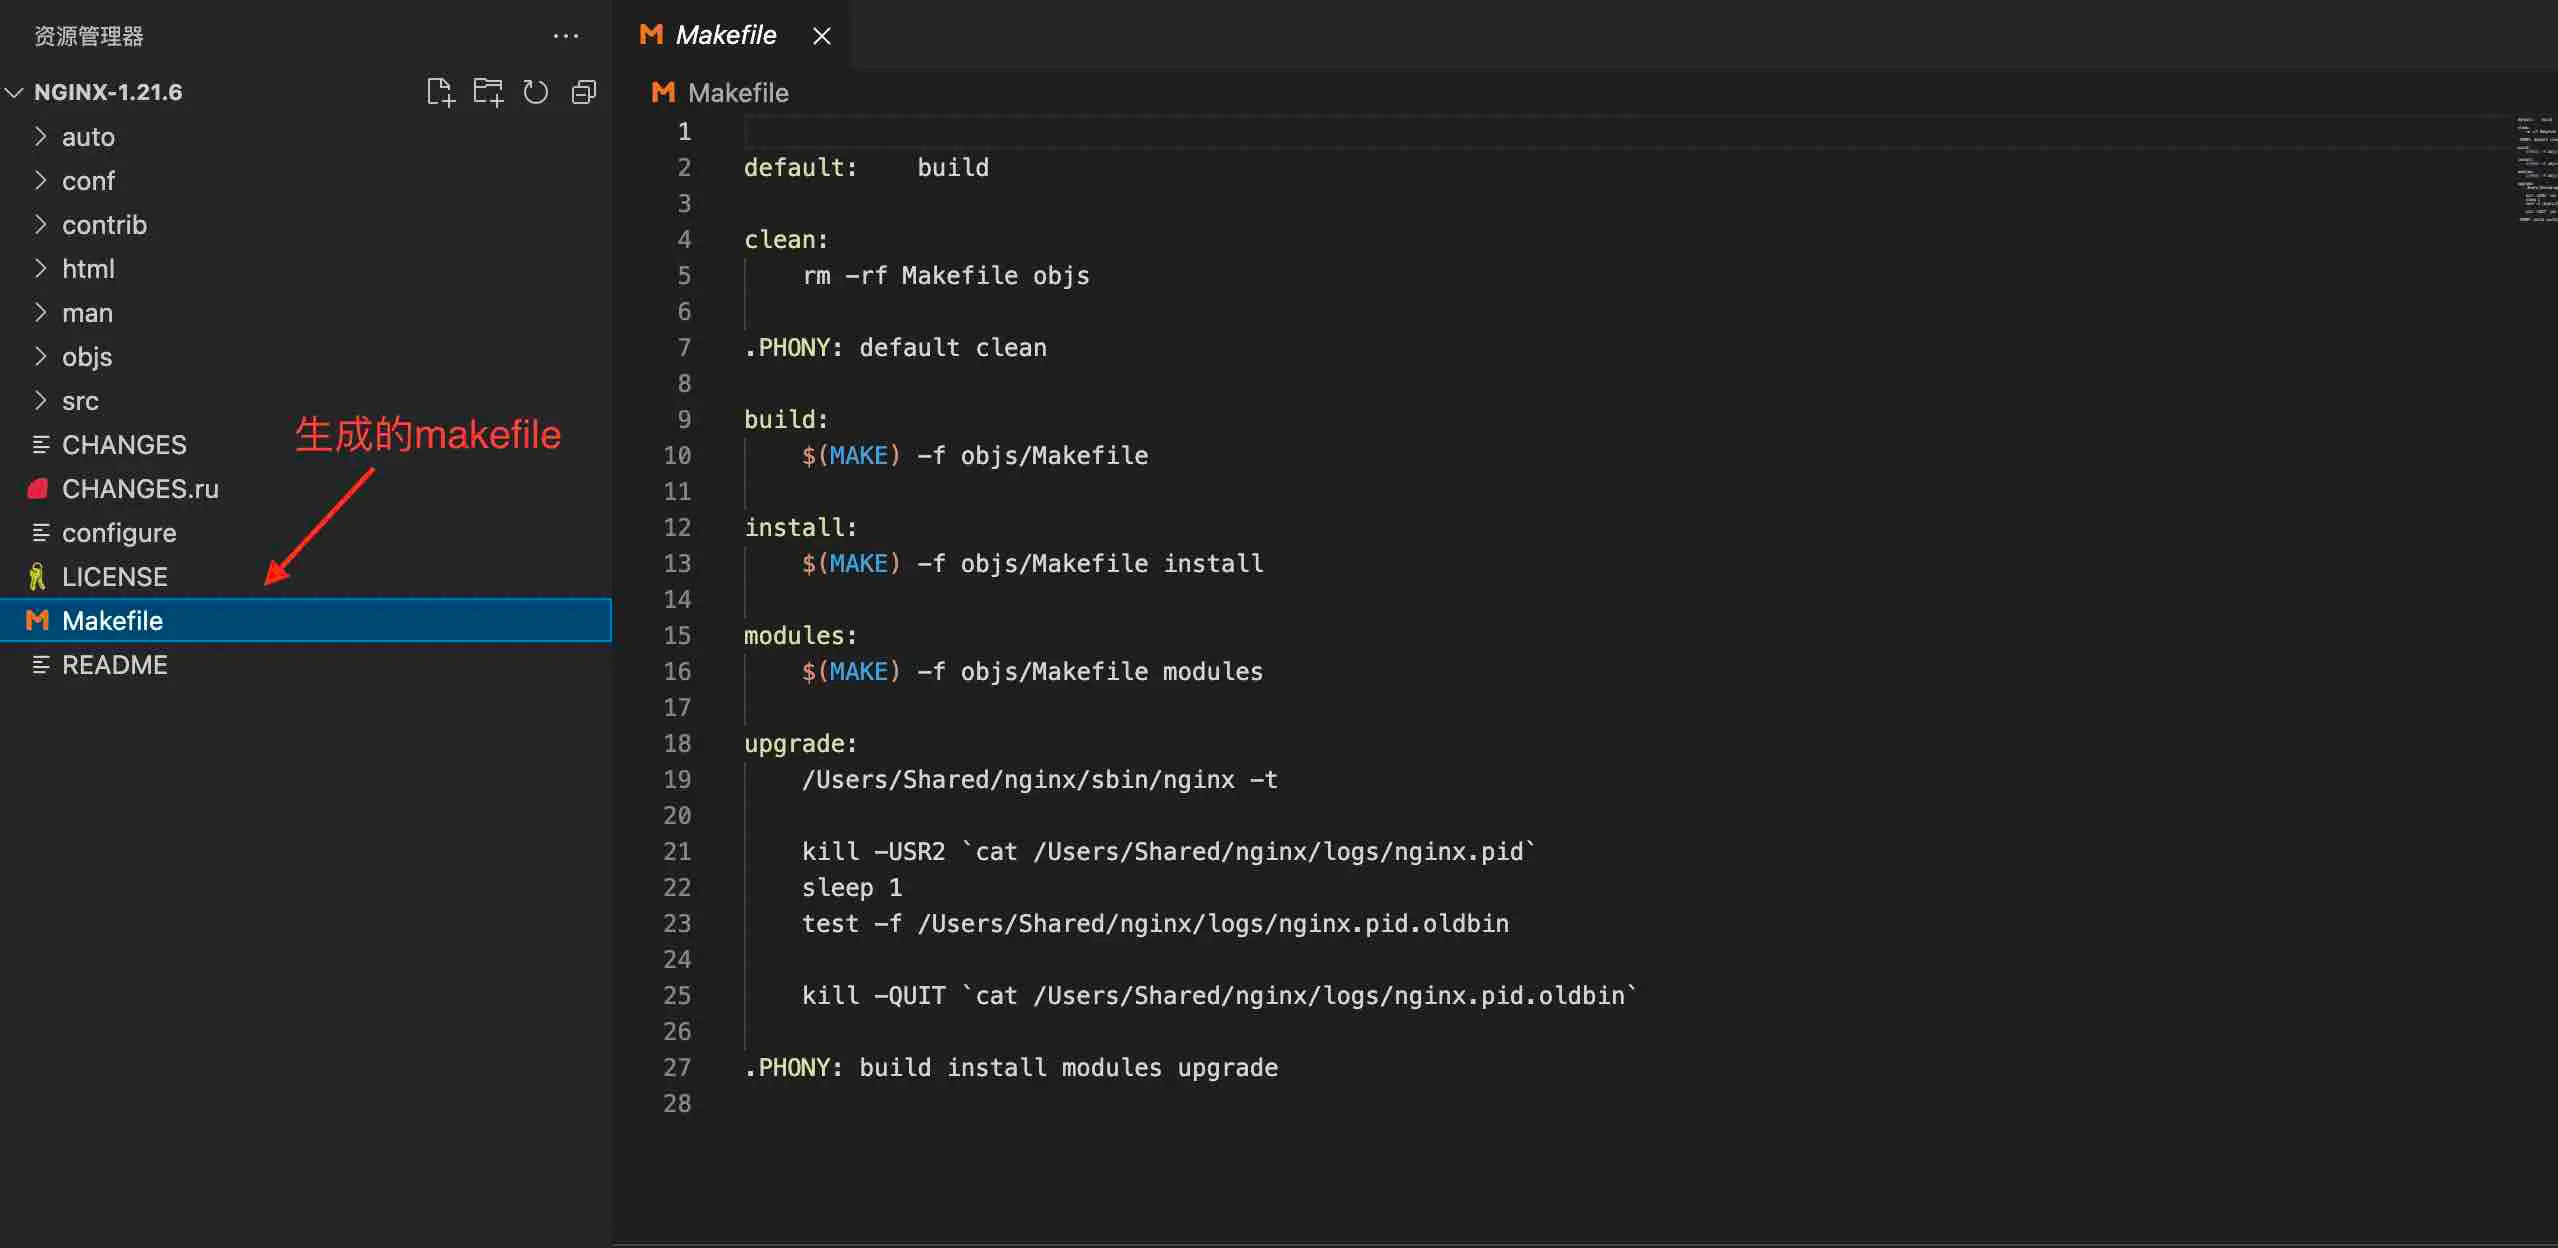Select Makefile in the file tree
Image resolution: width=2558 pixels, height=1248 pixels.
pos(112,621)
